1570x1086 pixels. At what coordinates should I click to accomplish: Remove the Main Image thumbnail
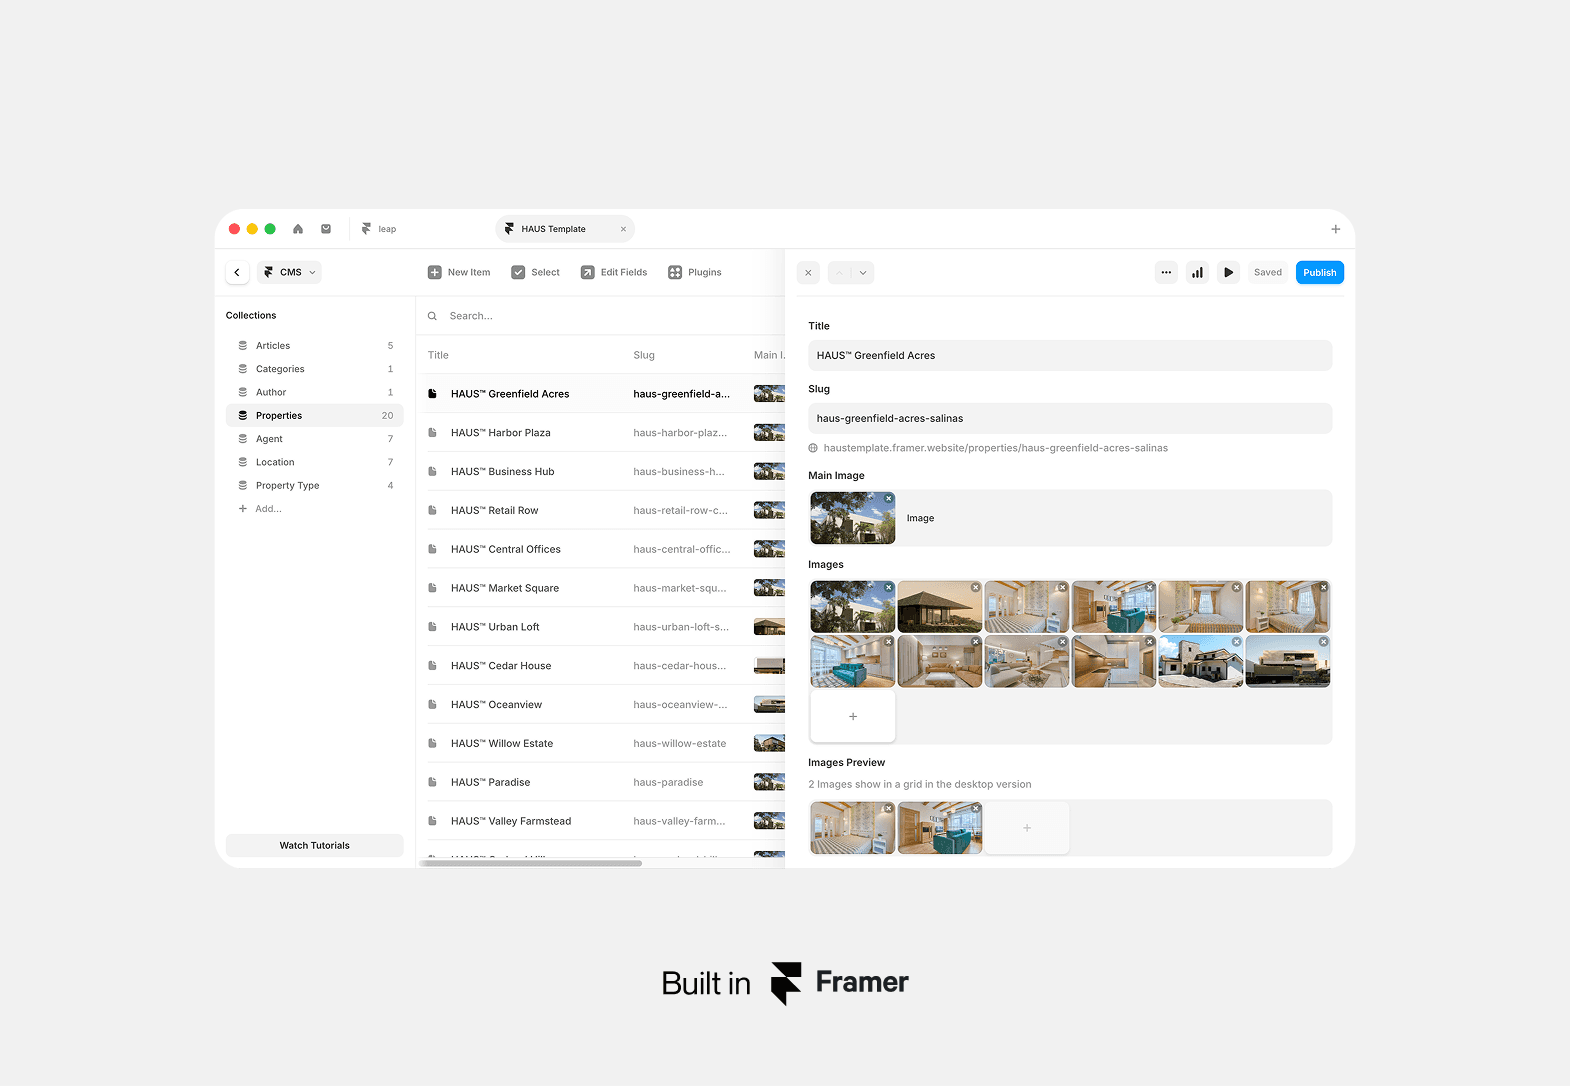pos(888,498)
